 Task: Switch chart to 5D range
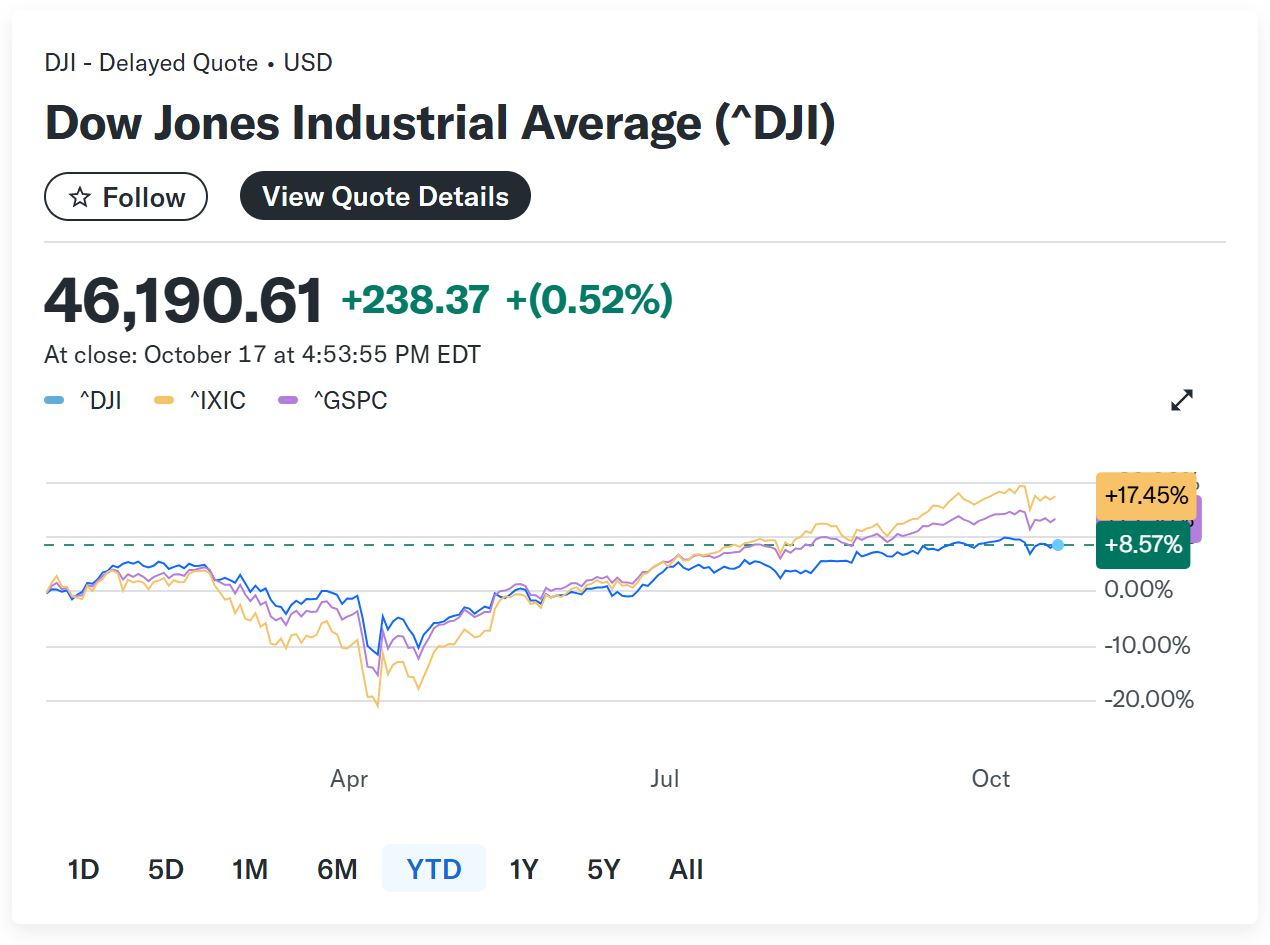pyautogui.click(x=166, y=869)
